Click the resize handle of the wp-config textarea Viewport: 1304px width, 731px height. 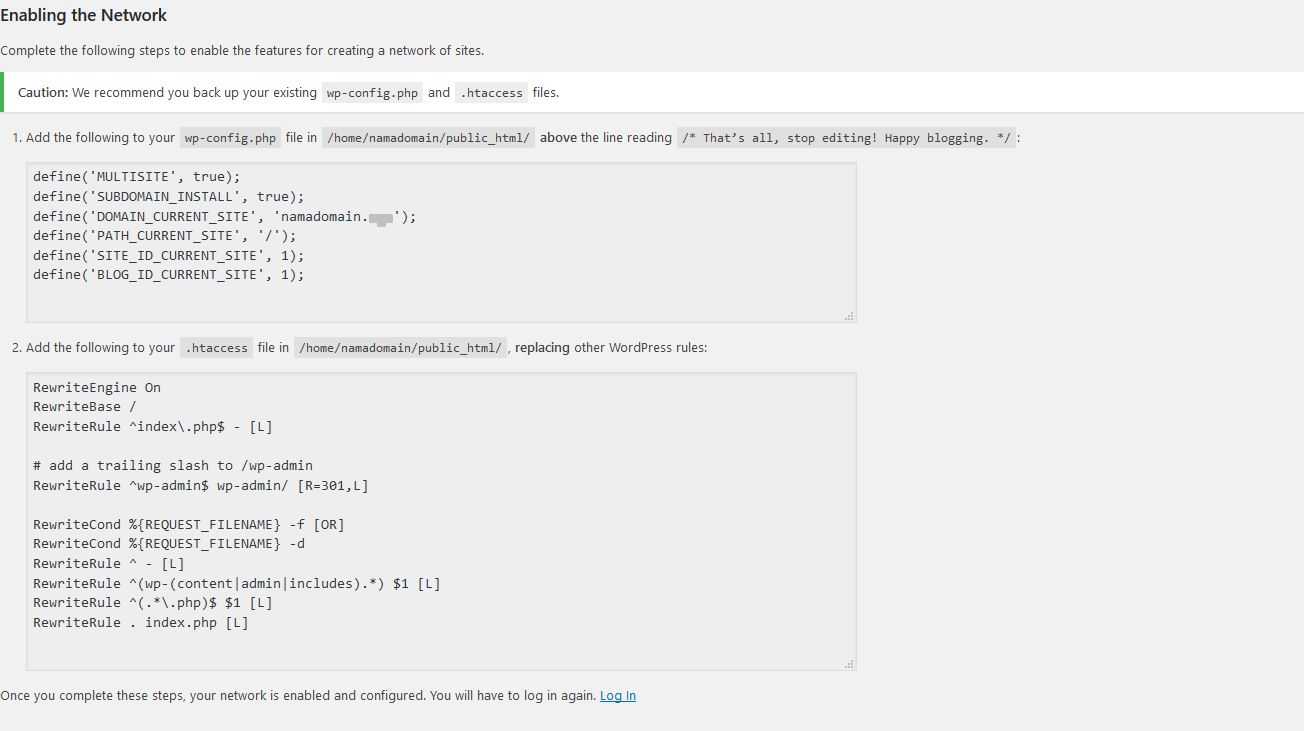tap(849, 316)
